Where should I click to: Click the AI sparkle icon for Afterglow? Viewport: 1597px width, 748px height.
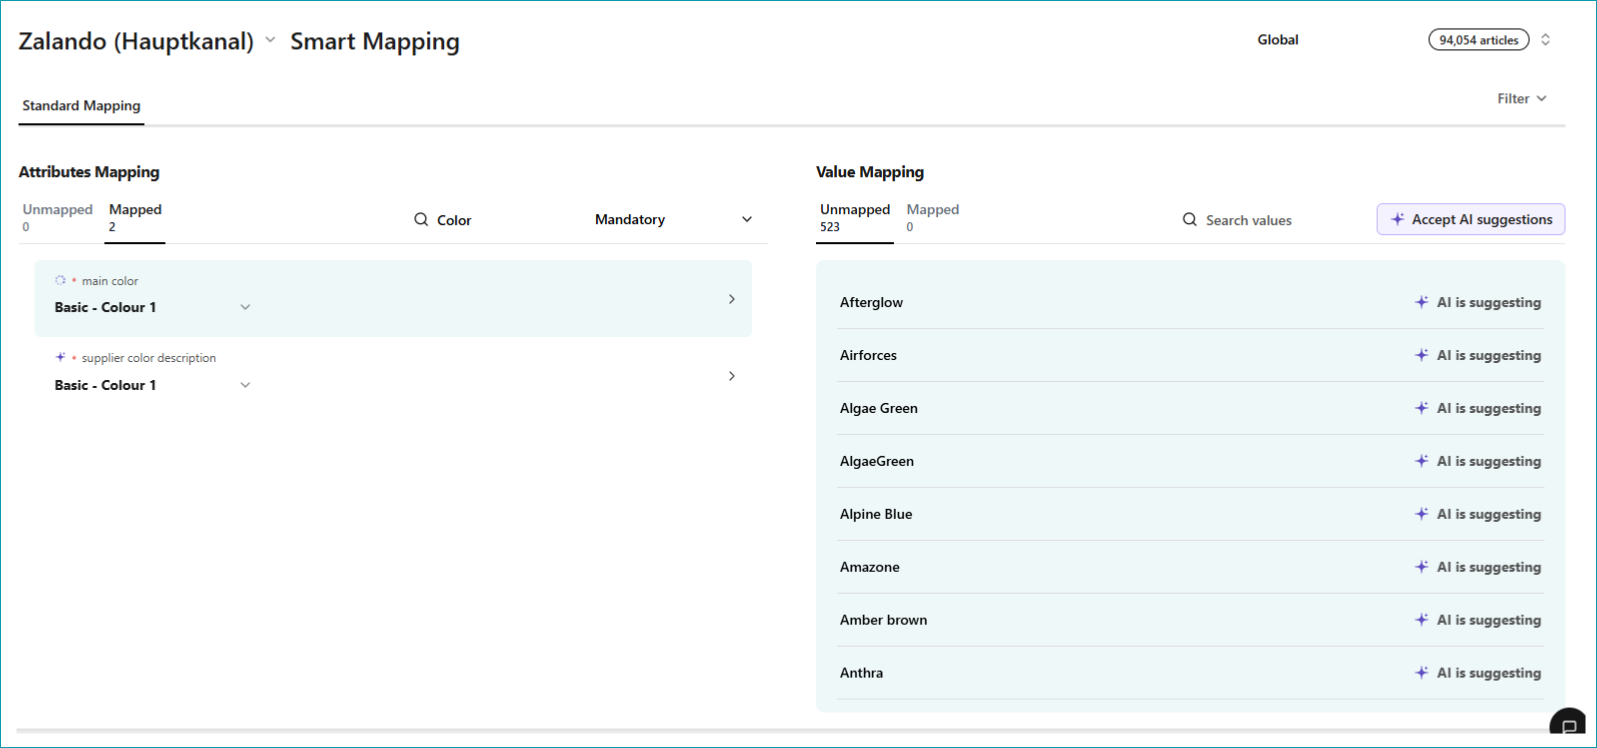1421,302
